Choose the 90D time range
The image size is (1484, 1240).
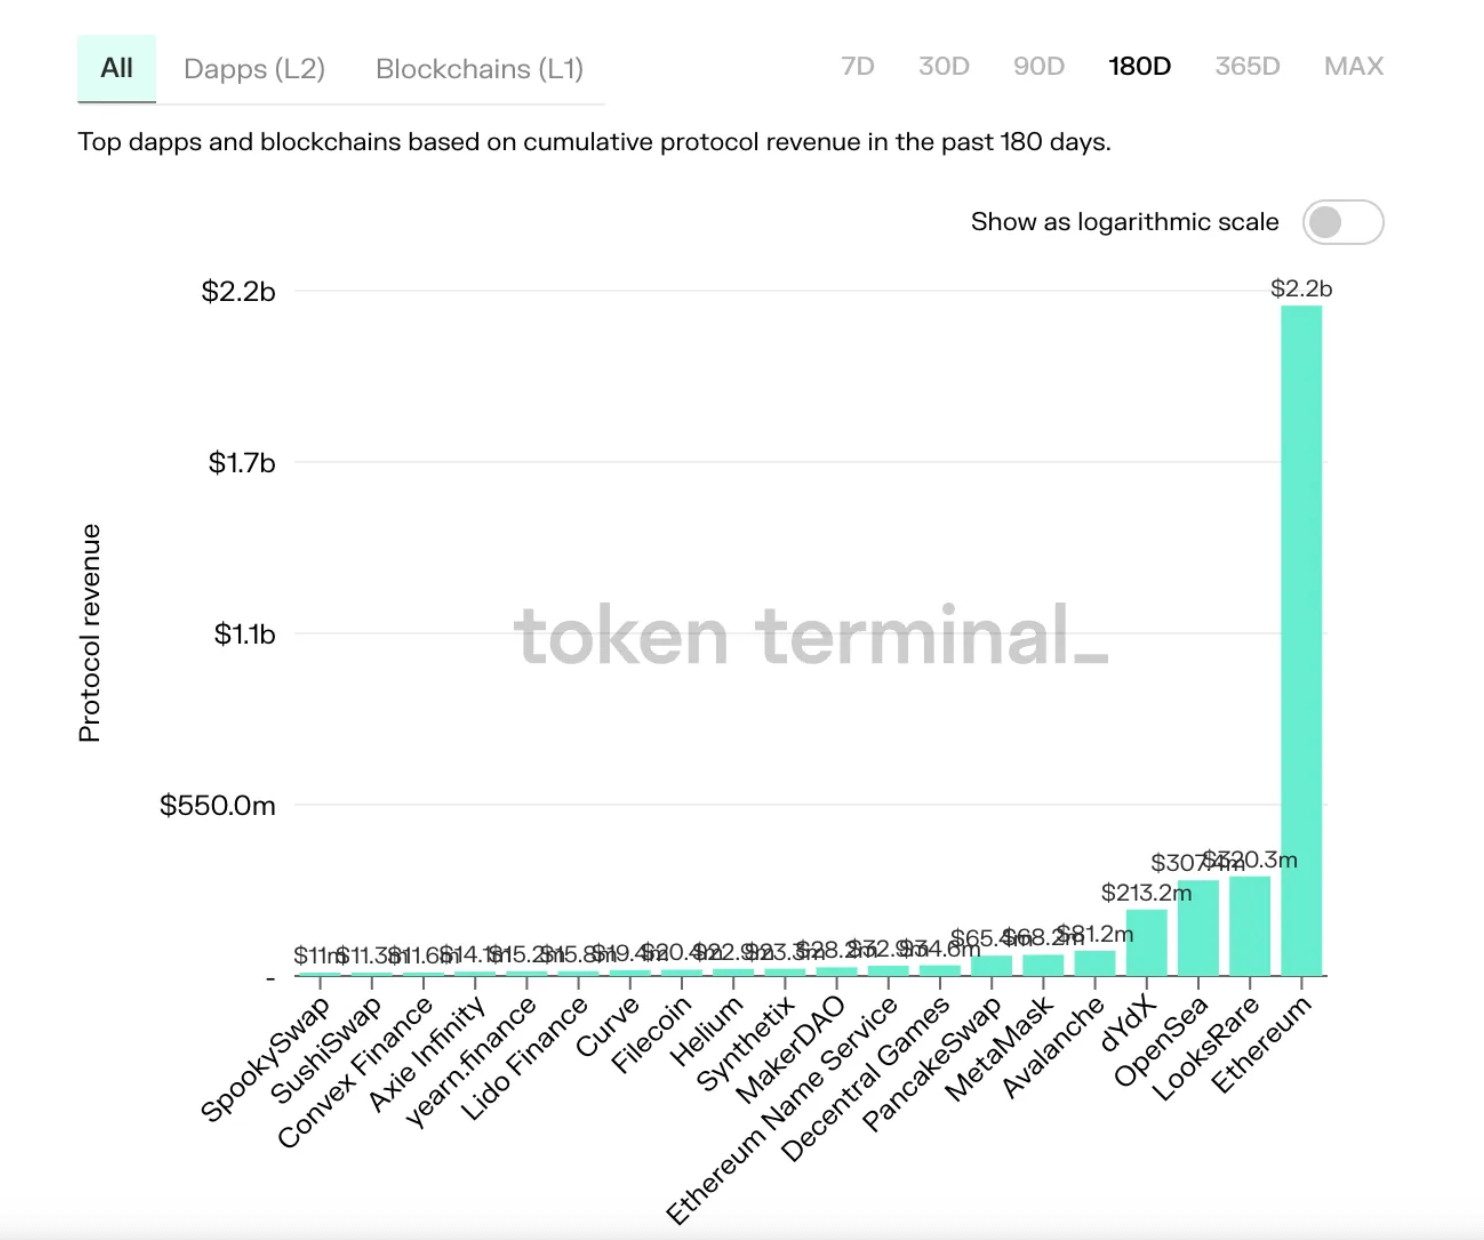click(1039, 66)
